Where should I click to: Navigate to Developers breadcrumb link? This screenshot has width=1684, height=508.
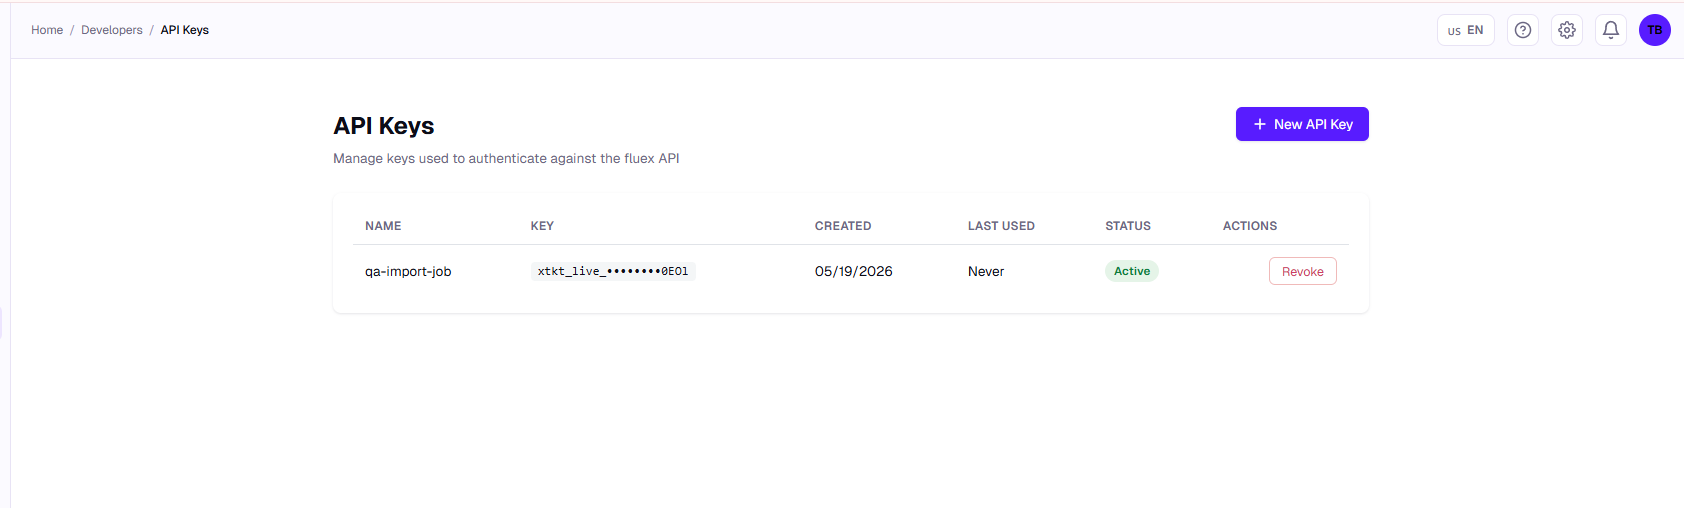[x=112, y=30]
